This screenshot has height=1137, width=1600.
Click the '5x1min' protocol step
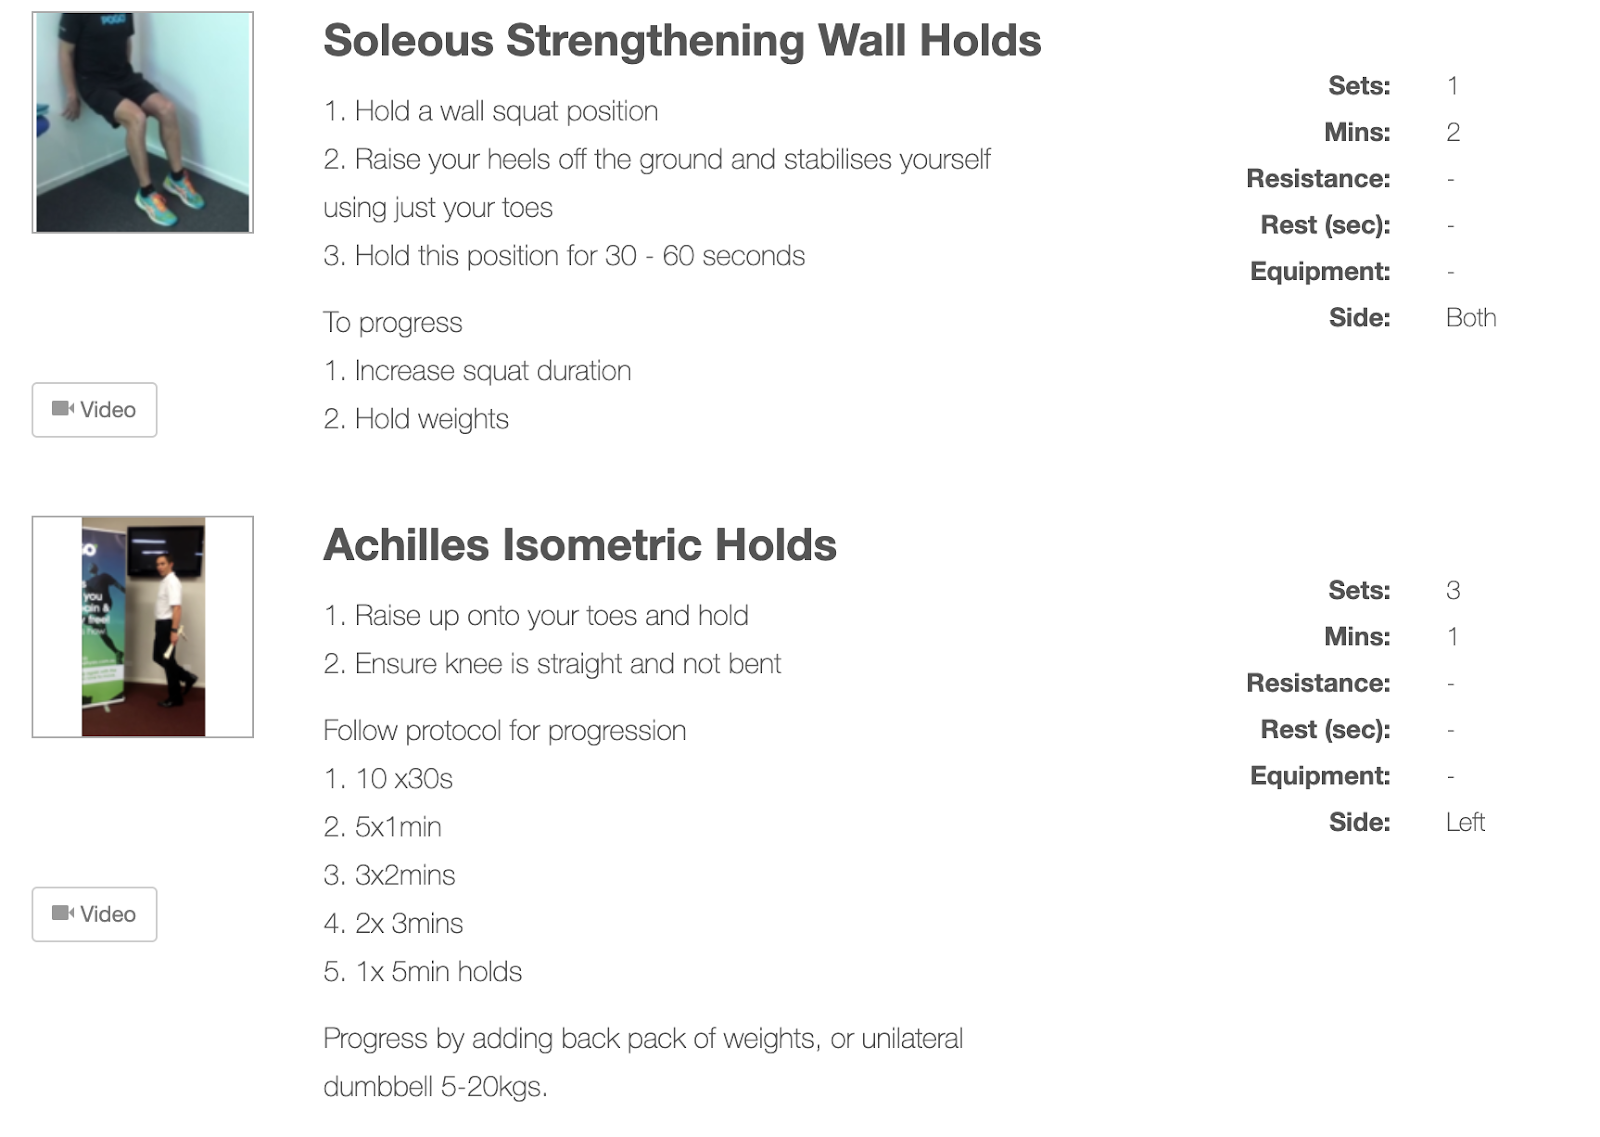tap(383, 827)
